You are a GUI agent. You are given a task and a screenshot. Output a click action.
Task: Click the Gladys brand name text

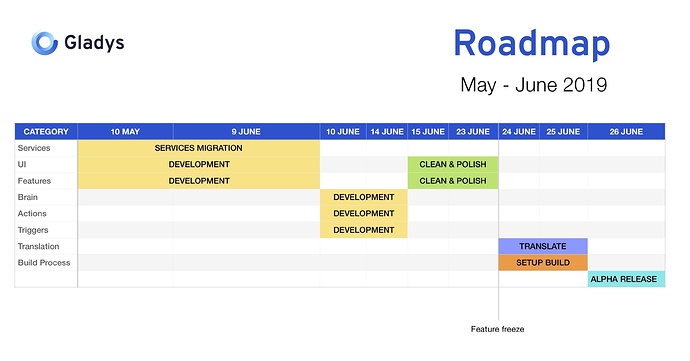click(94, 44)
